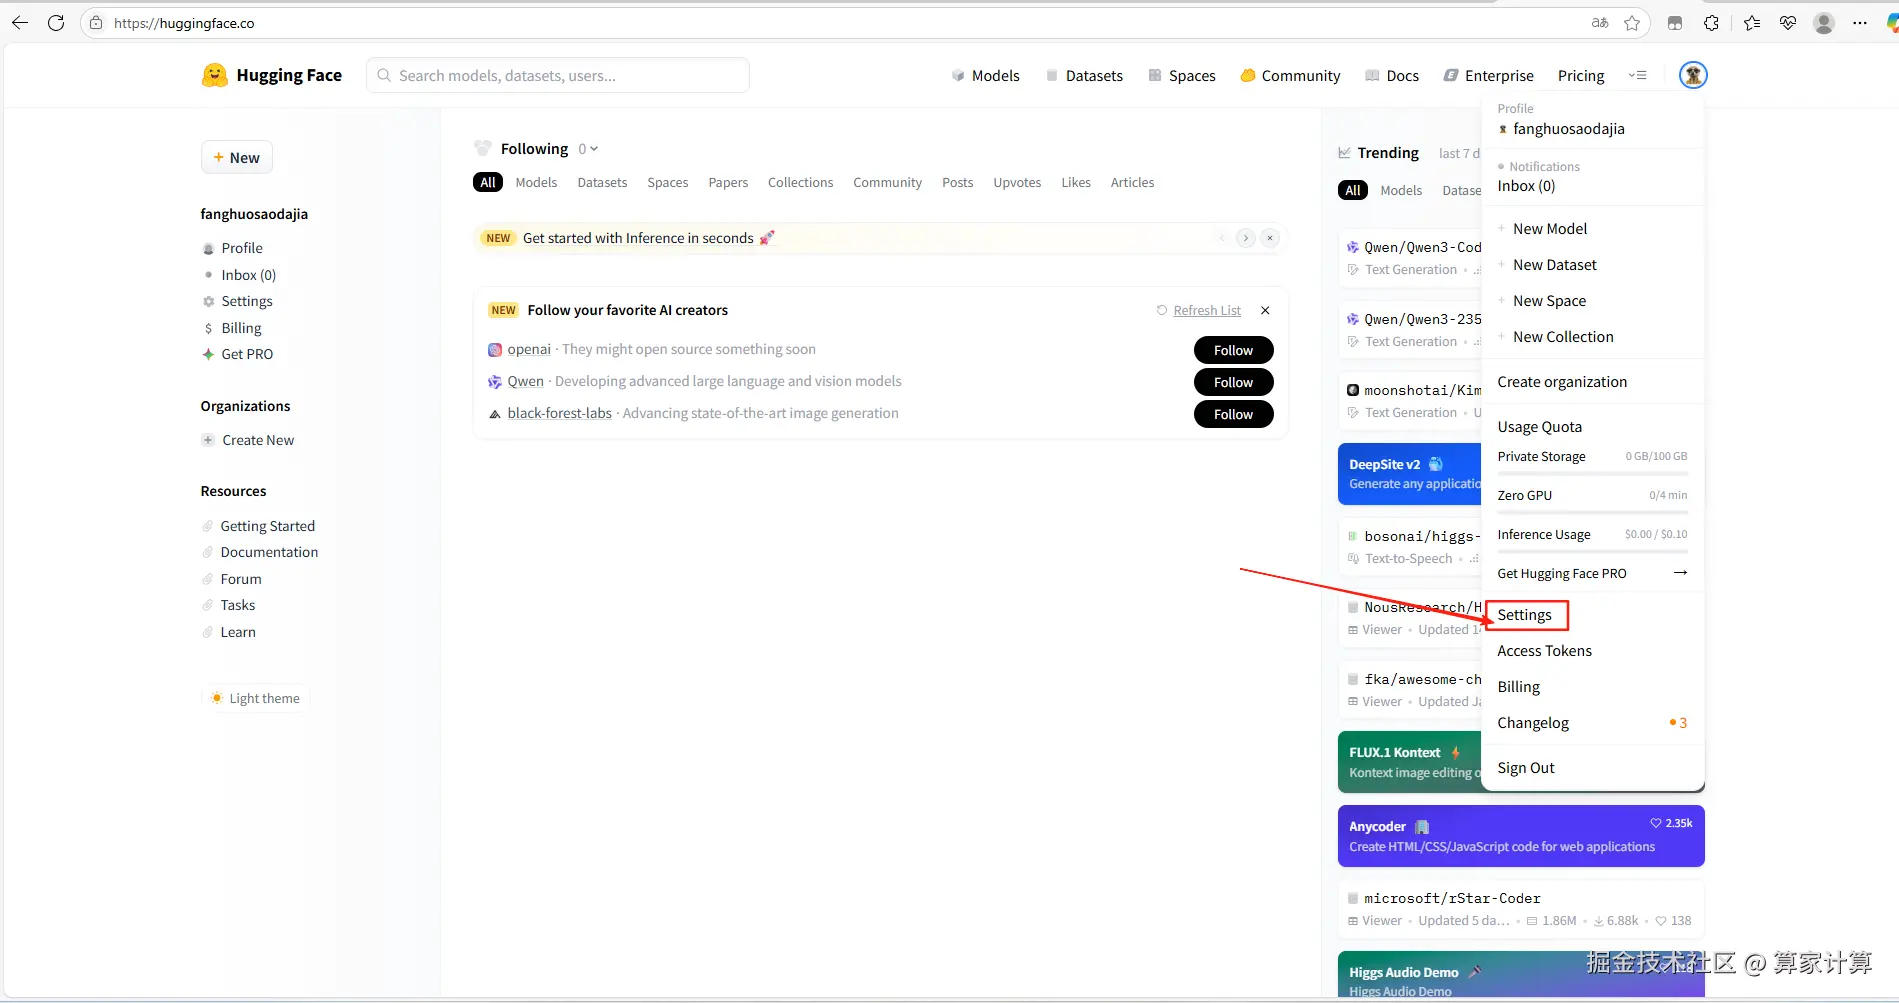Screen dimensions: 1899x1003
Task: Open Pricing in top navigation
Action: point(1581,75)
